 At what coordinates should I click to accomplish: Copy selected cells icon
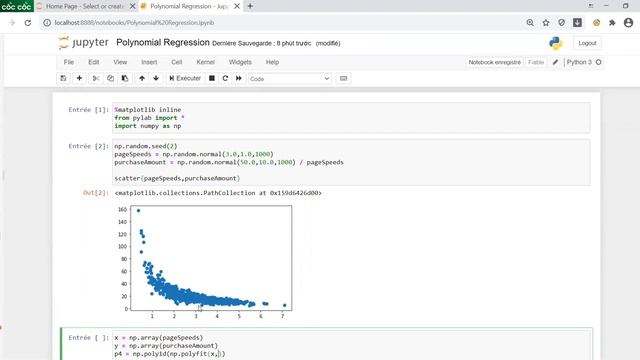(110, 78)
